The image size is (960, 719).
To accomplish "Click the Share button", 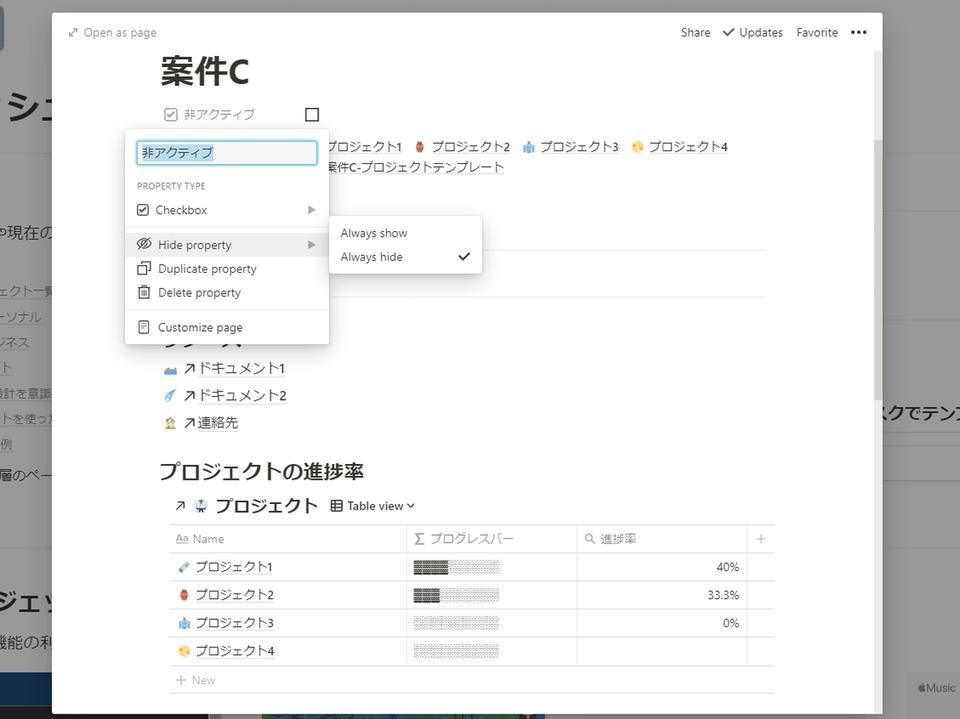I will click(x=696, y=32).
